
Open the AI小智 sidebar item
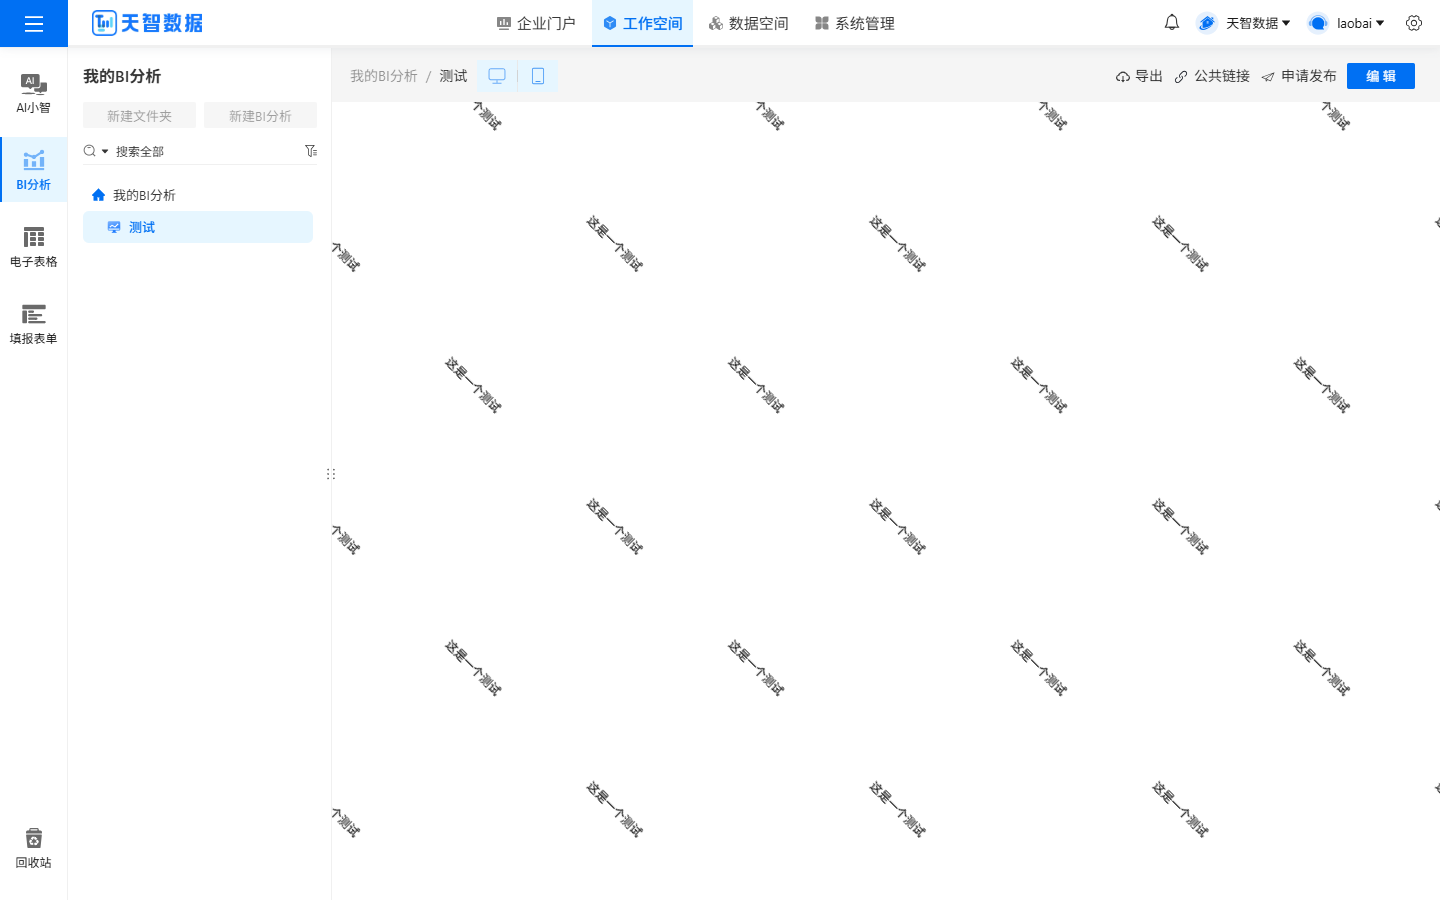click(33, 94)
